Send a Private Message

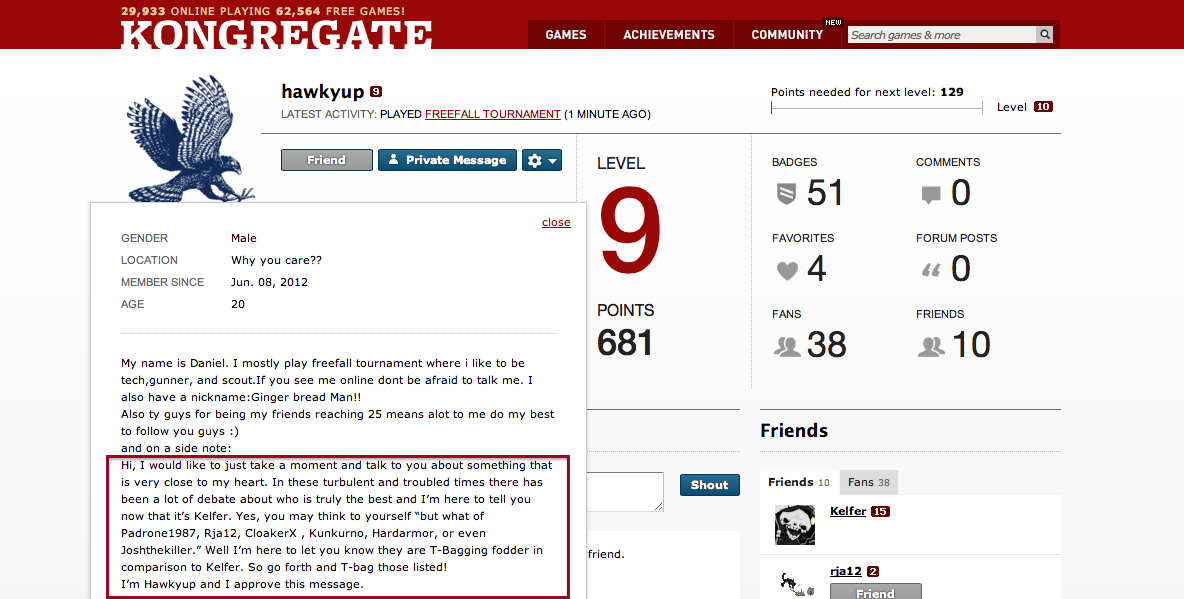[447, 160]
